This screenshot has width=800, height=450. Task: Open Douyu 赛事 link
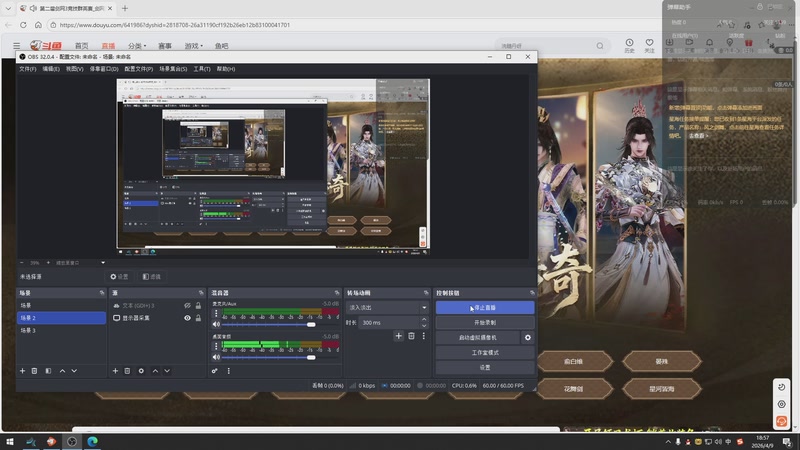tap(165, 46)
